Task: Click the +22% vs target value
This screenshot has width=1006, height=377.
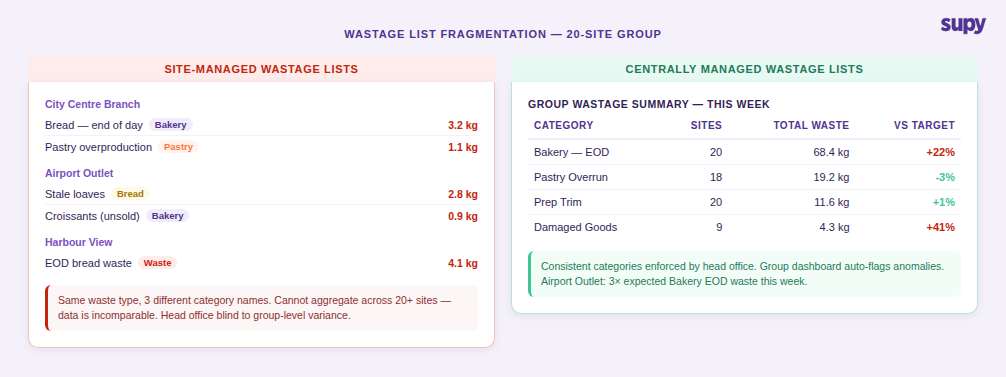Action: pyautogui.click(x=940, y=153)
